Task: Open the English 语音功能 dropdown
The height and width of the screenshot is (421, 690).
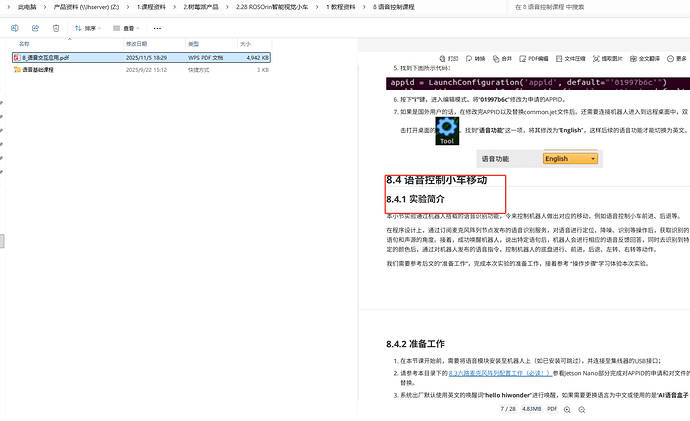Action: (570, 159)
